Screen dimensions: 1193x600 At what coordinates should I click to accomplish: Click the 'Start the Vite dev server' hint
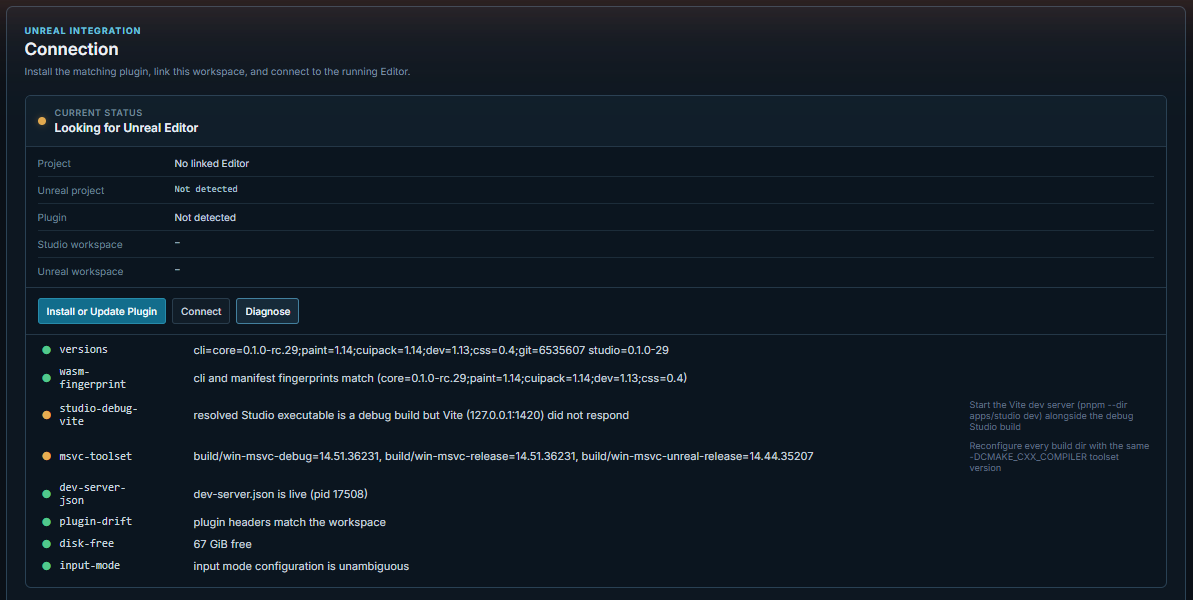pos(1051,416)
